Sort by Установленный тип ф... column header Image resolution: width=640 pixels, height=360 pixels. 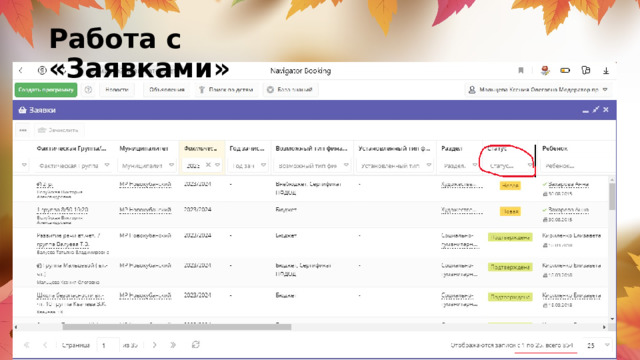tap(394, 149)
